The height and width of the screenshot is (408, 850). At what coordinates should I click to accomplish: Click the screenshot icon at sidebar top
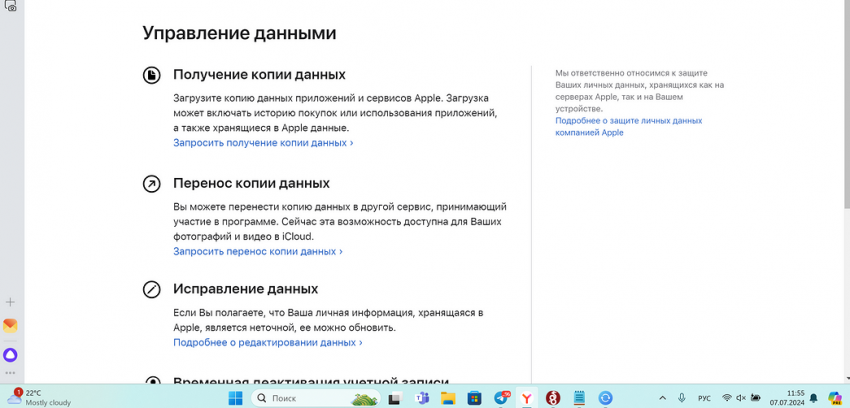tap(10, 5)
